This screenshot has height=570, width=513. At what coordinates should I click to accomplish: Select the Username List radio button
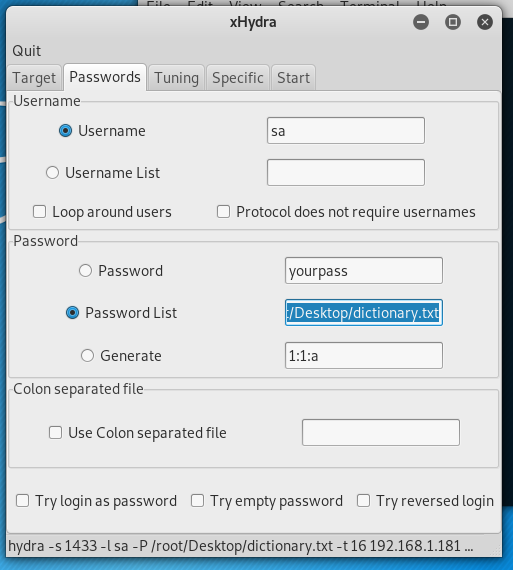tap(52, 173)
